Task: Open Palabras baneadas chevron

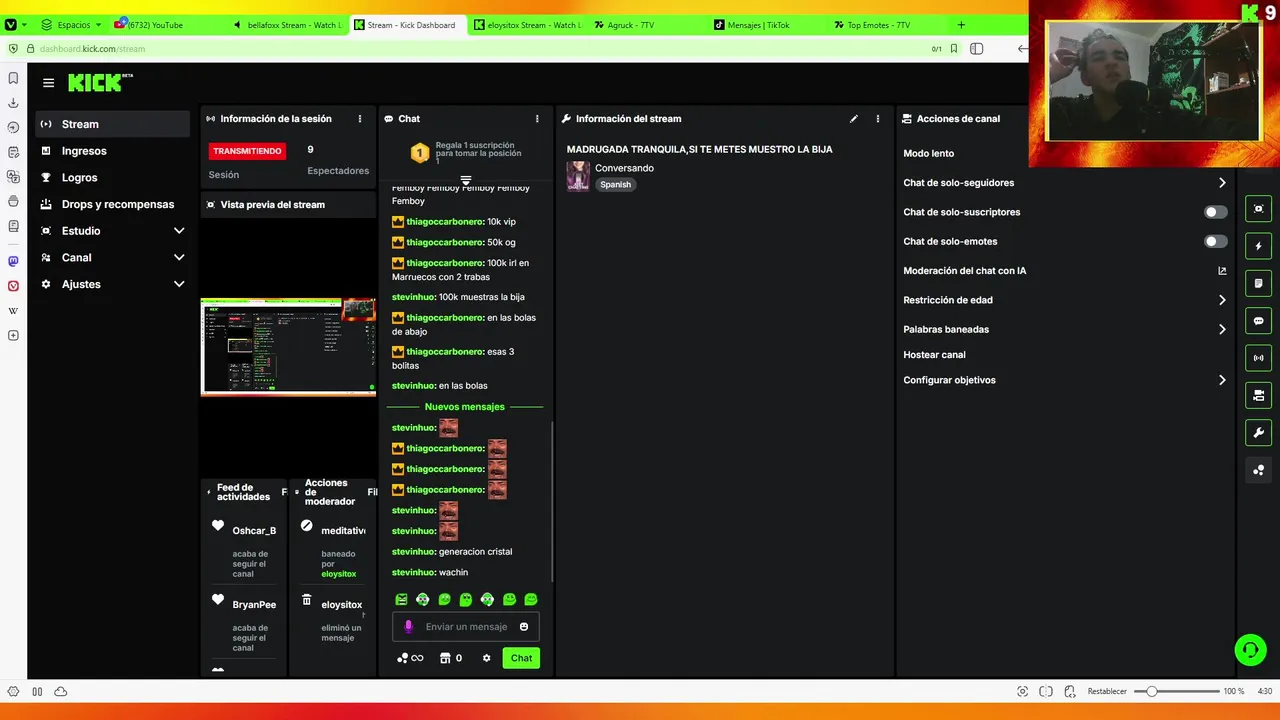Action: 1222,329
